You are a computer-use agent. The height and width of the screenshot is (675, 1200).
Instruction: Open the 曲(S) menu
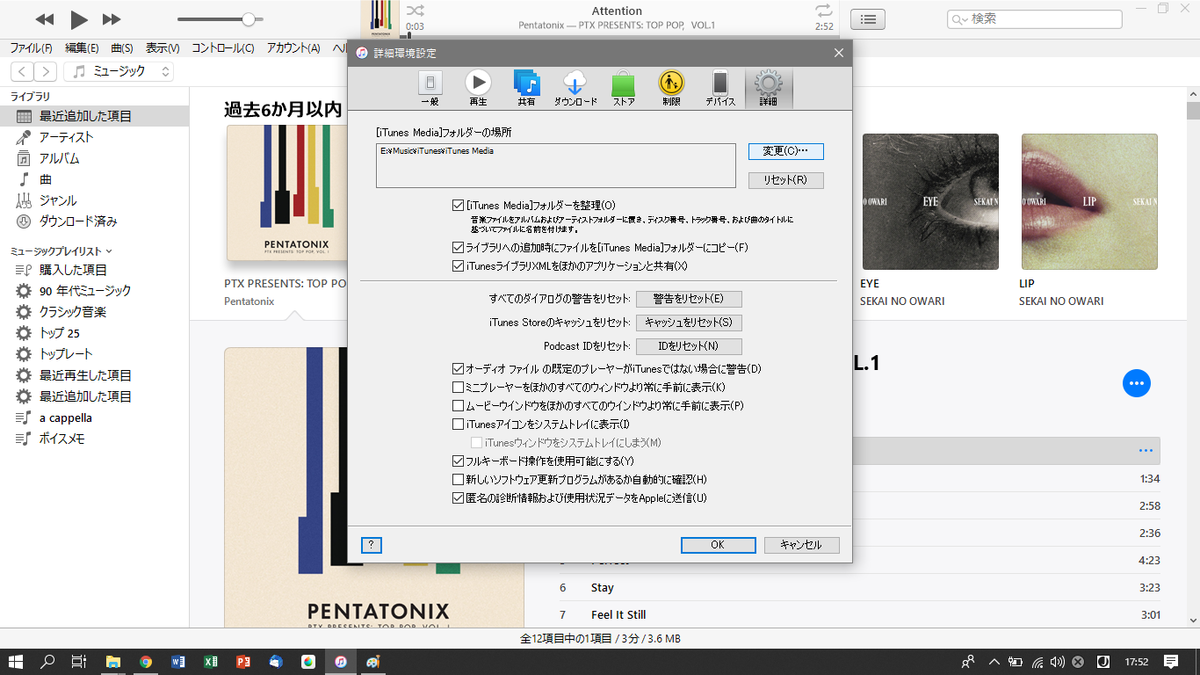point(122,48)
